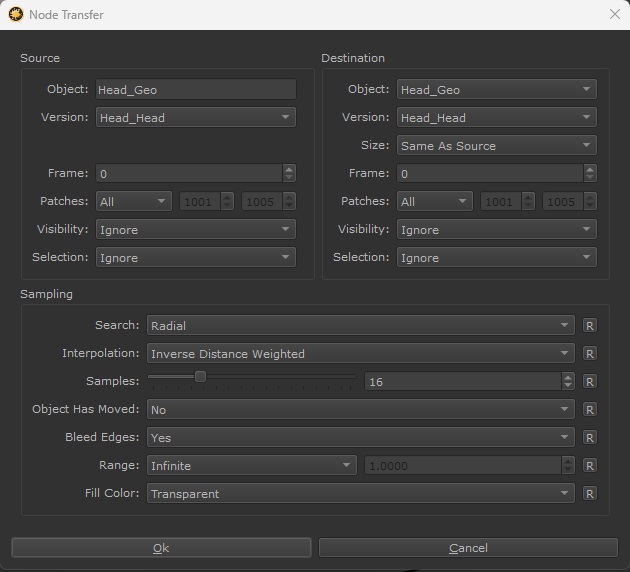This screenshot has height=572, width=630.
Task: Open the Fill Color Transparent dropdown
Action: [x=361, y=494]
